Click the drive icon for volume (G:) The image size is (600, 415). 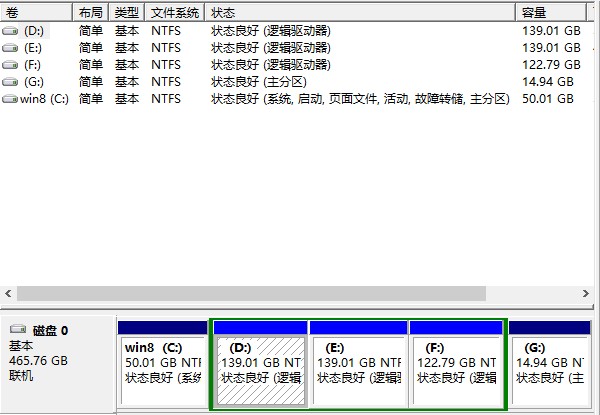point(10,81)
